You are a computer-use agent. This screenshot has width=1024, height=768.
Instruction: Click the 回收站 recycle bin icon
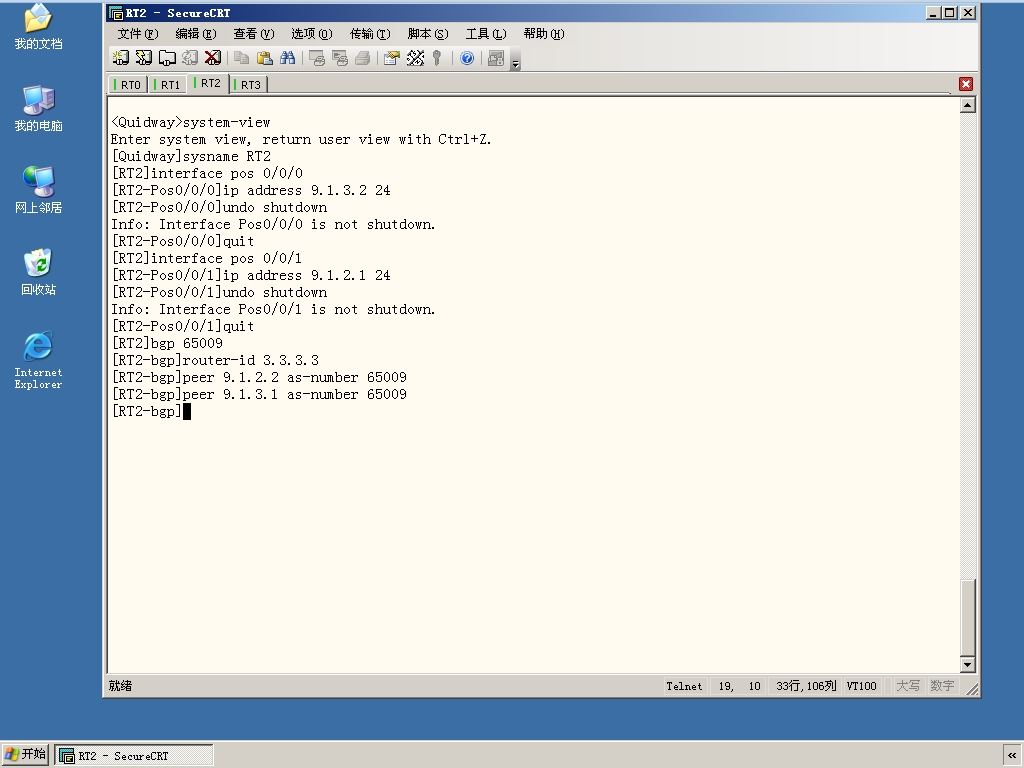click(39, 272)
